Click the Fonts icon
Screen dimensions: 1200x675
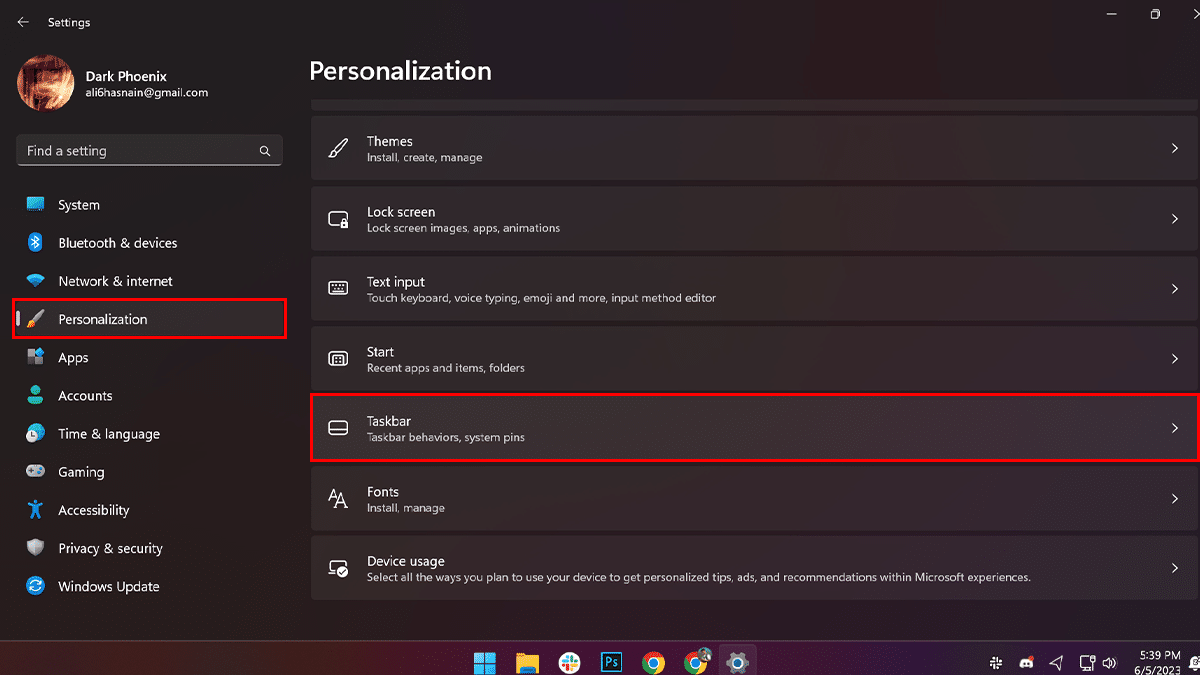click(x=338, y=499)
